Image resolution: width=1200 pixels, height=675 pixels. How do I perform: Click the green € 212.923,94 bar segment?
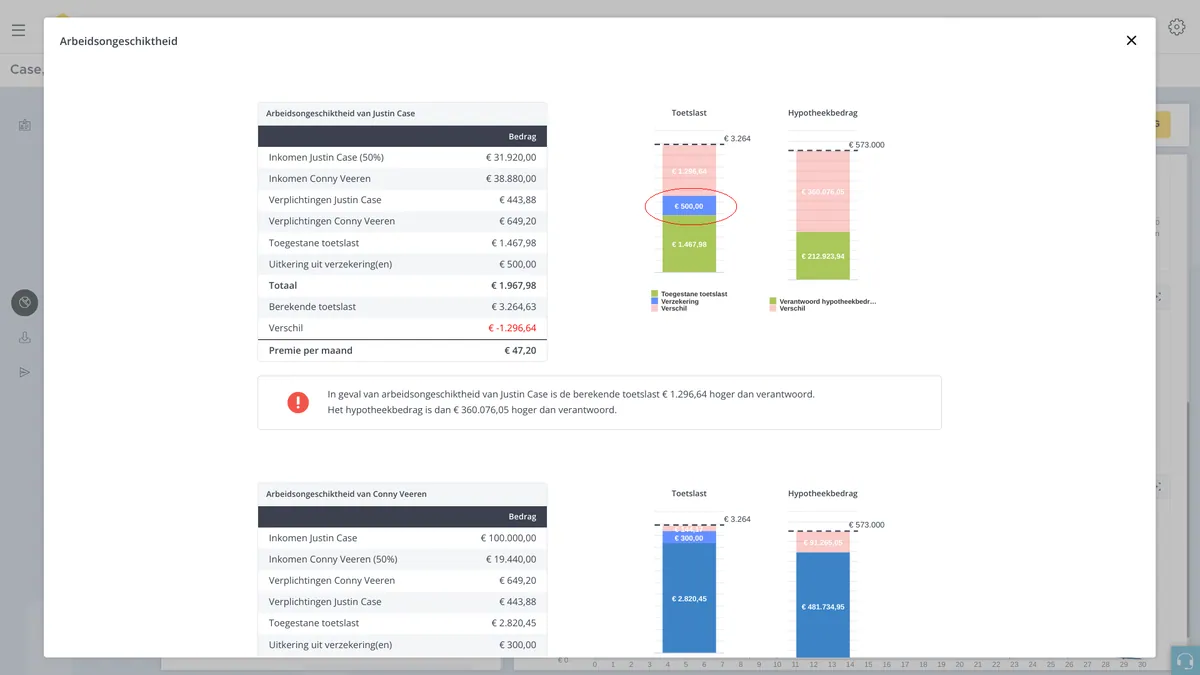[x=823, y=255]
